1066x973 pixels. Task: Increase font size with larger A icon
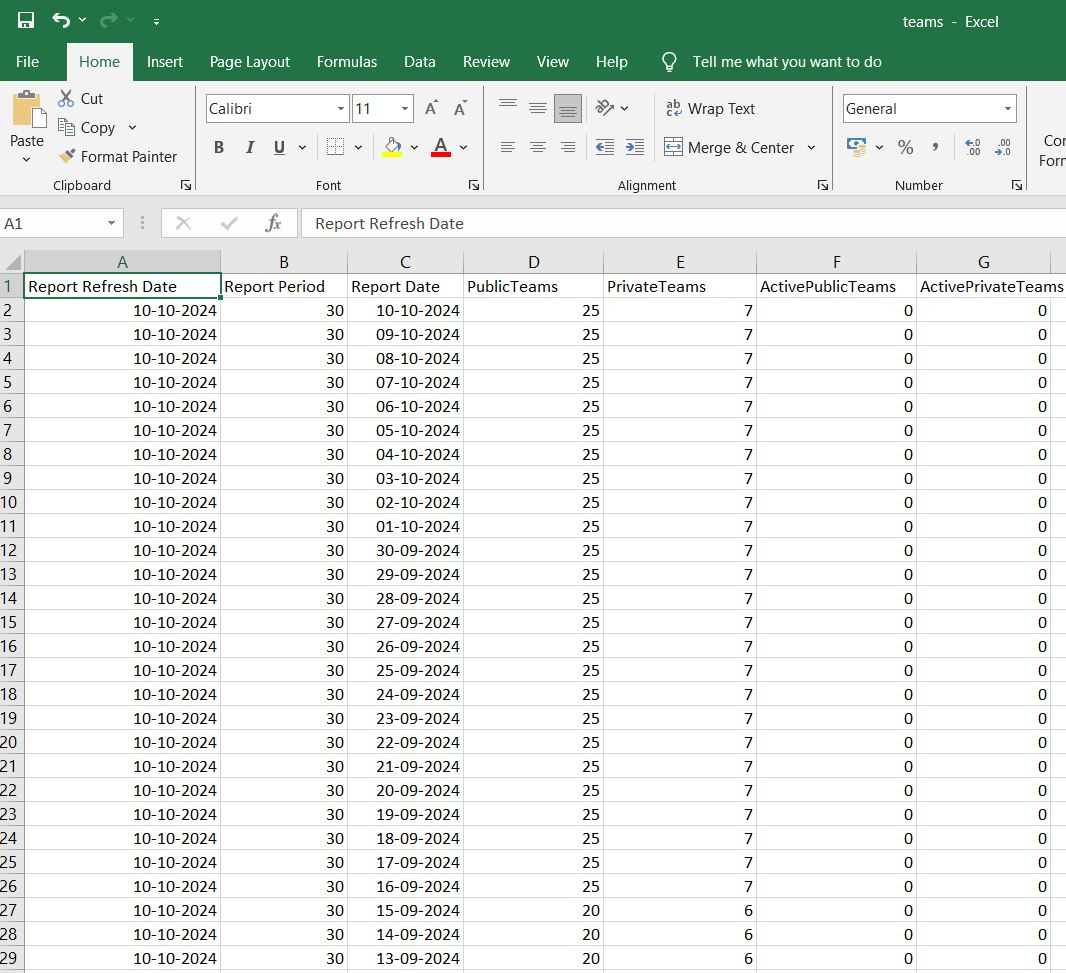(x=431, y=109)
